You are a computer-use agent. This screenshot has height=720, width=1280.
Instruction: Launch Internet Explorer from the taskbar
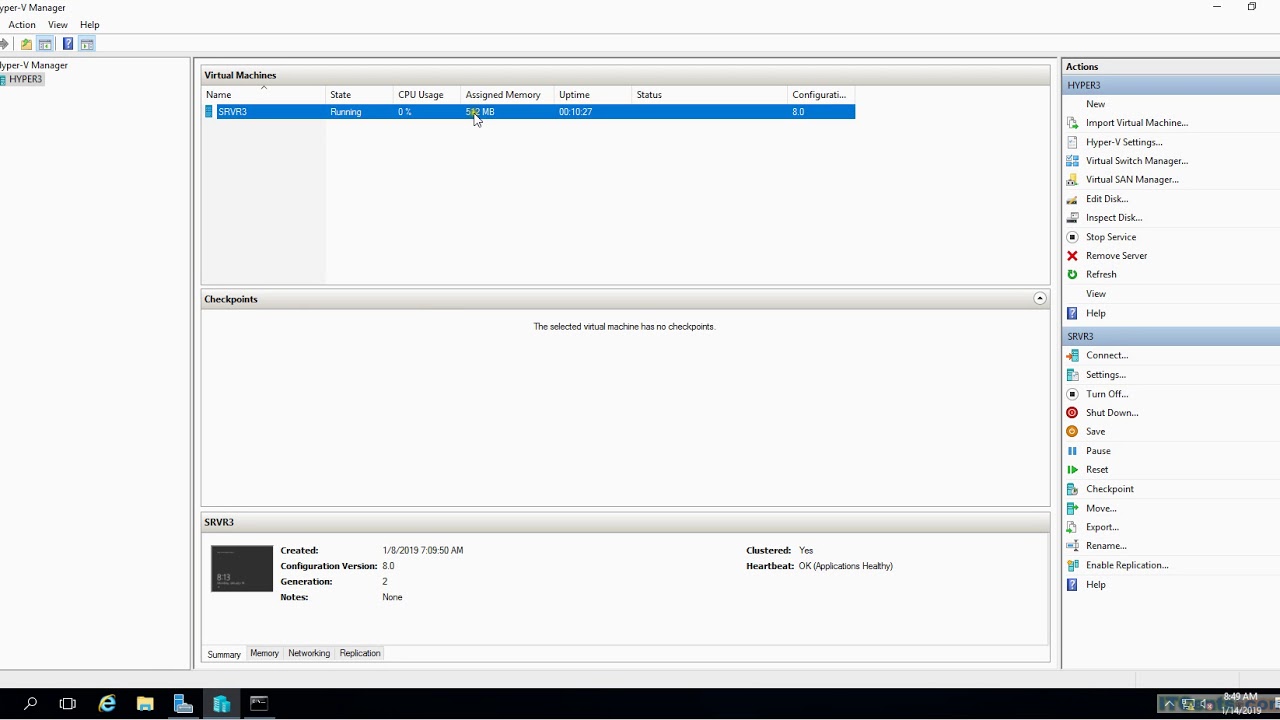point(107,704)
